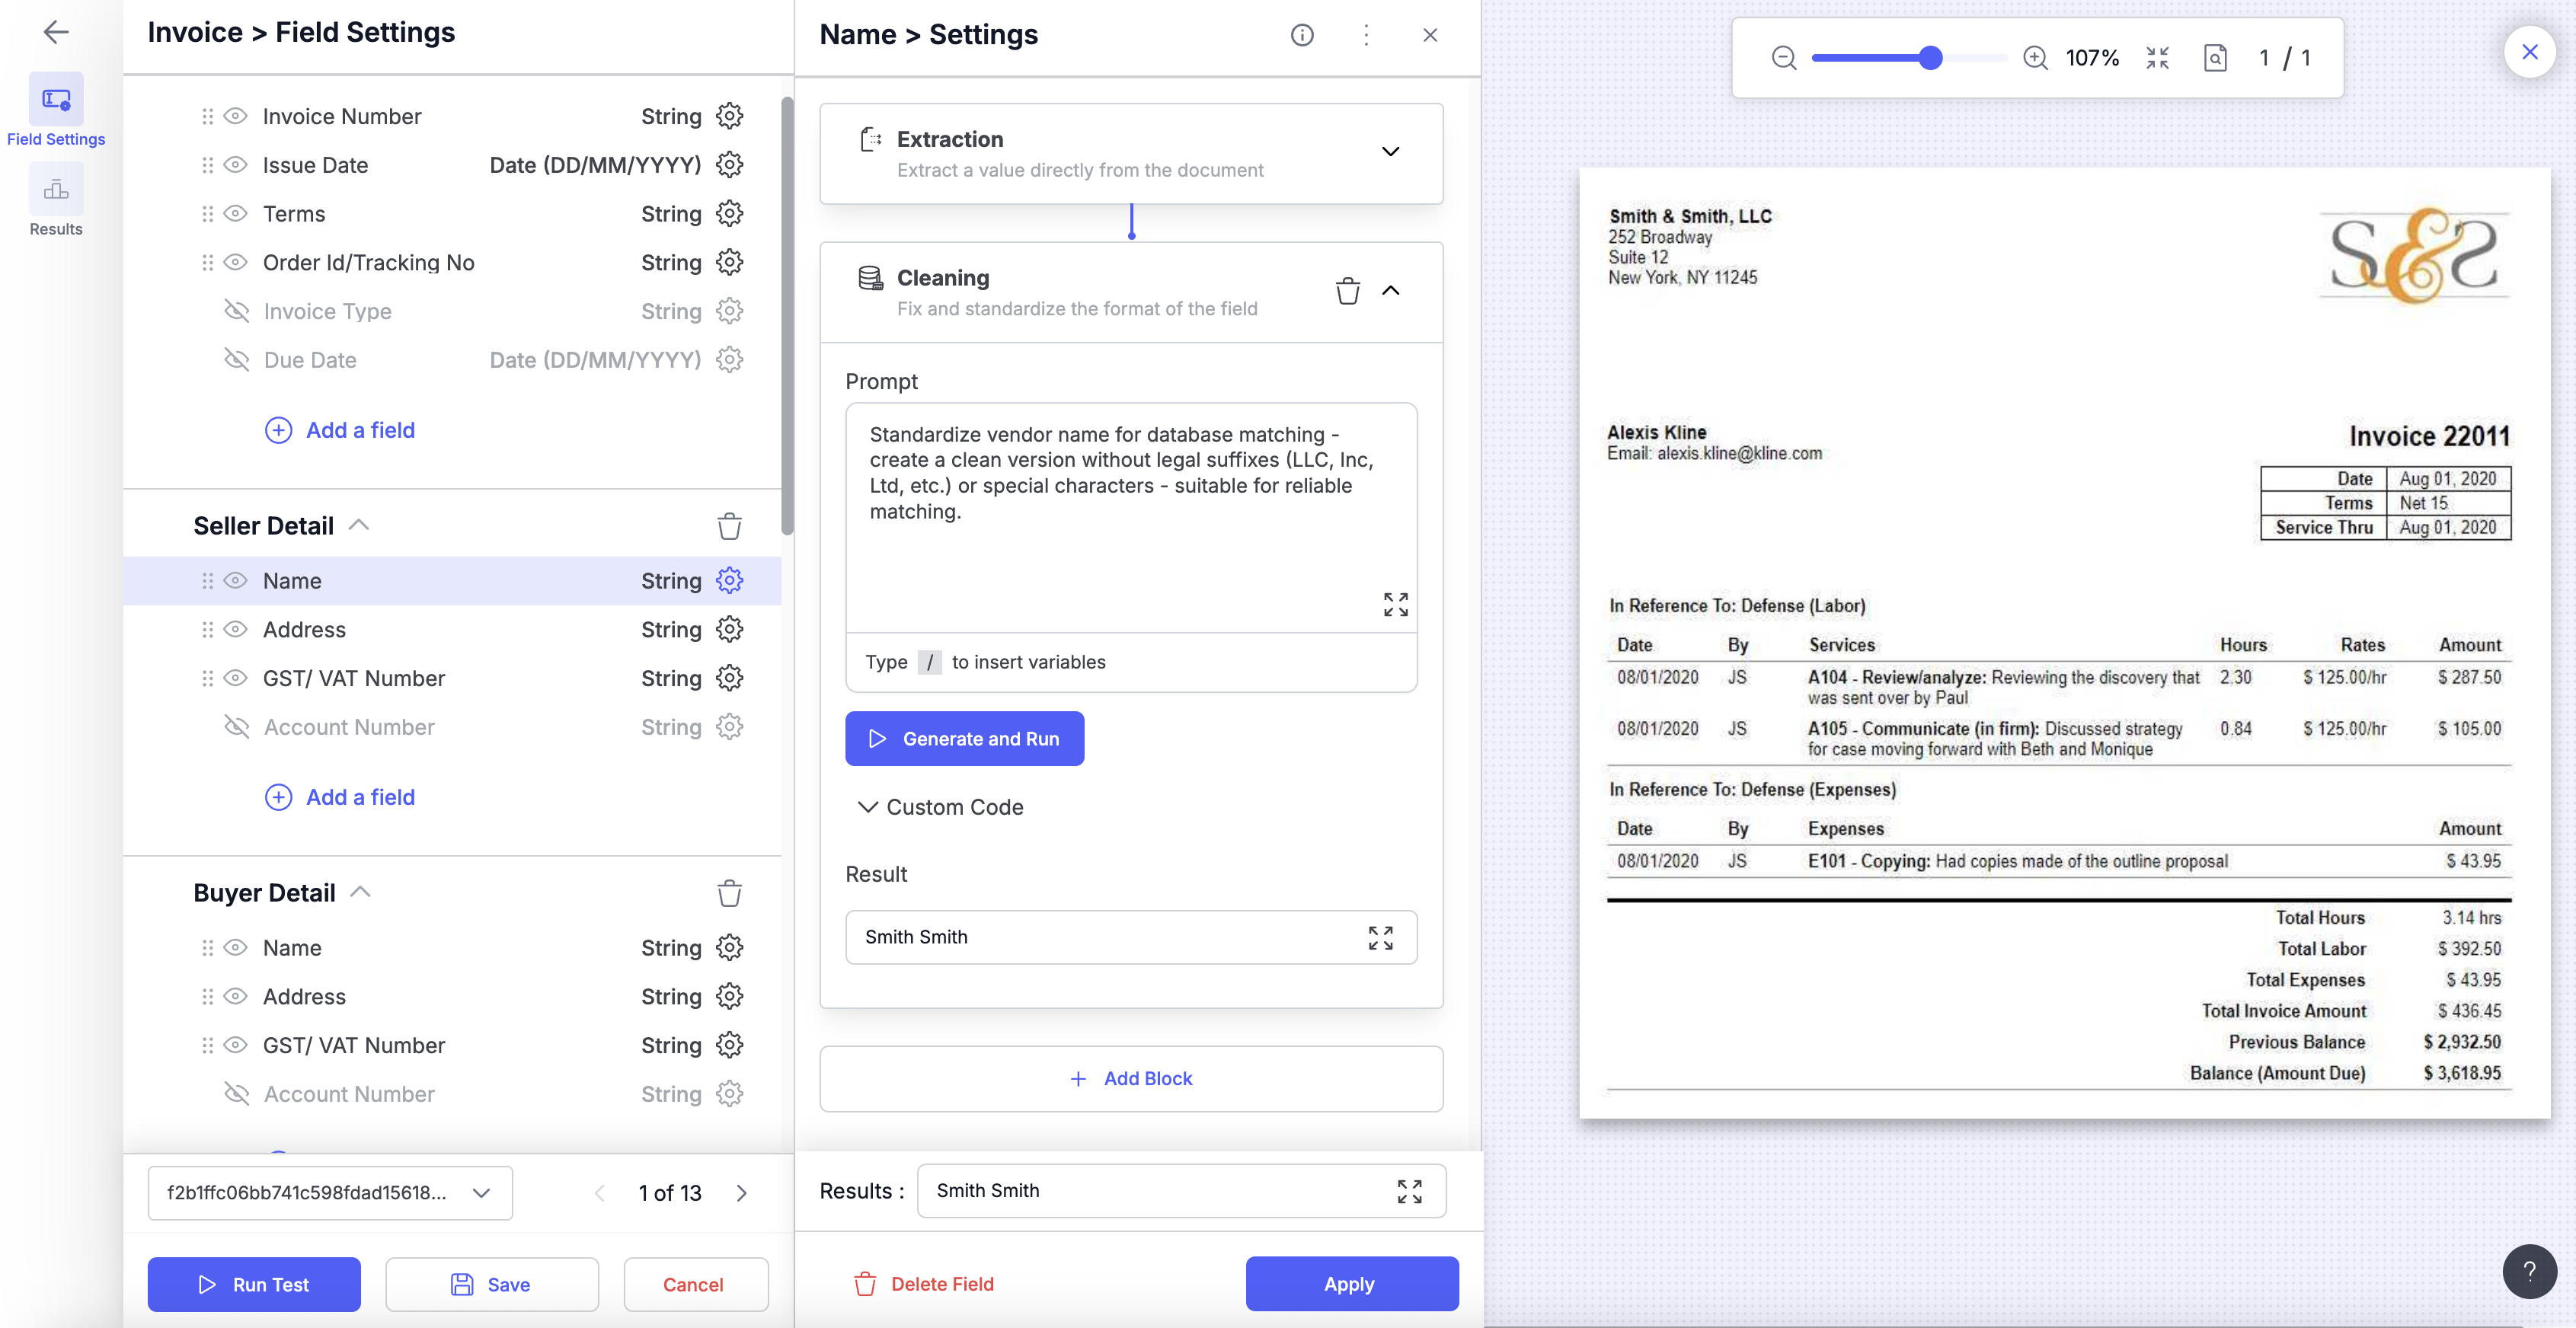2576x1328 pixels.
Task: Toggle visibility of Terms field
Action: [x=235, y=213]
